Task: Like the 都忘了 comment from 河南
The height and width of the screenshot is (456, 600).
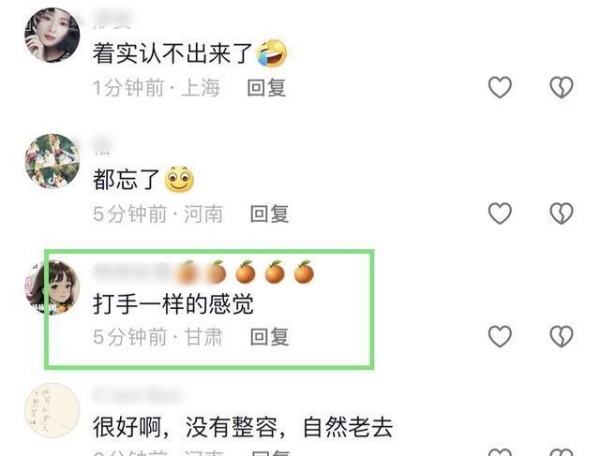Action: pyautogui.click(x=500, y=213)
